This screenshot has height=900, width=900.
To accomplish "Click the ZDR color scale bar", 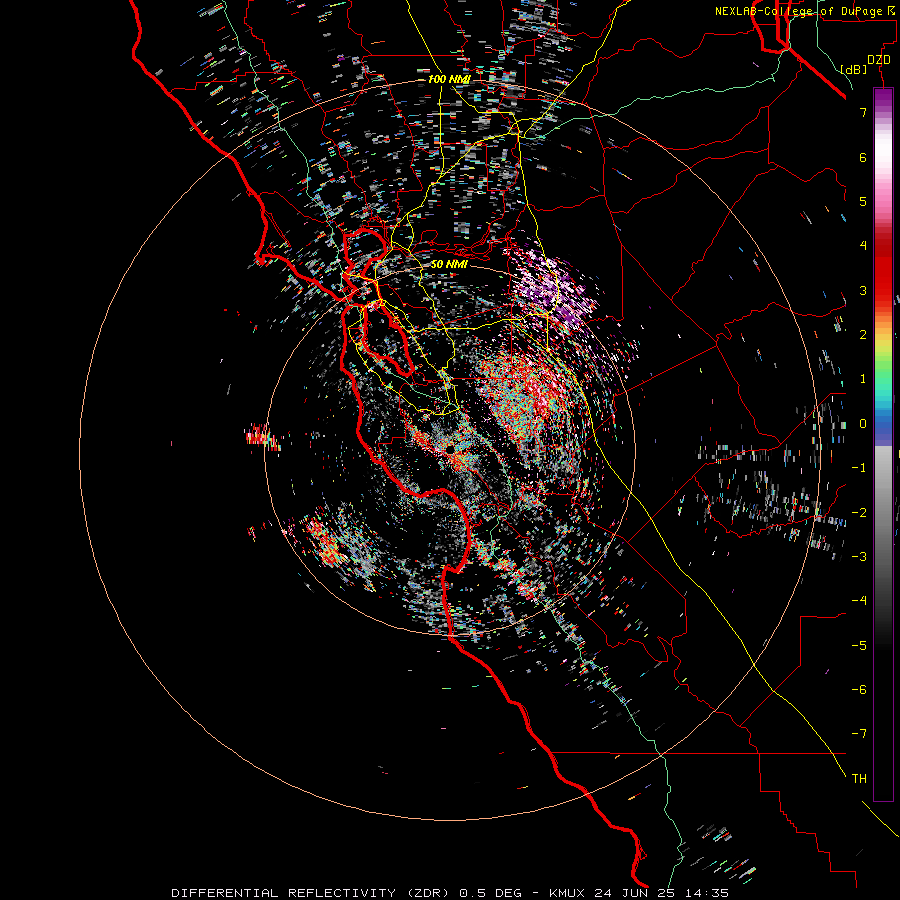I will pyautogui.click(x=883, y=444).
